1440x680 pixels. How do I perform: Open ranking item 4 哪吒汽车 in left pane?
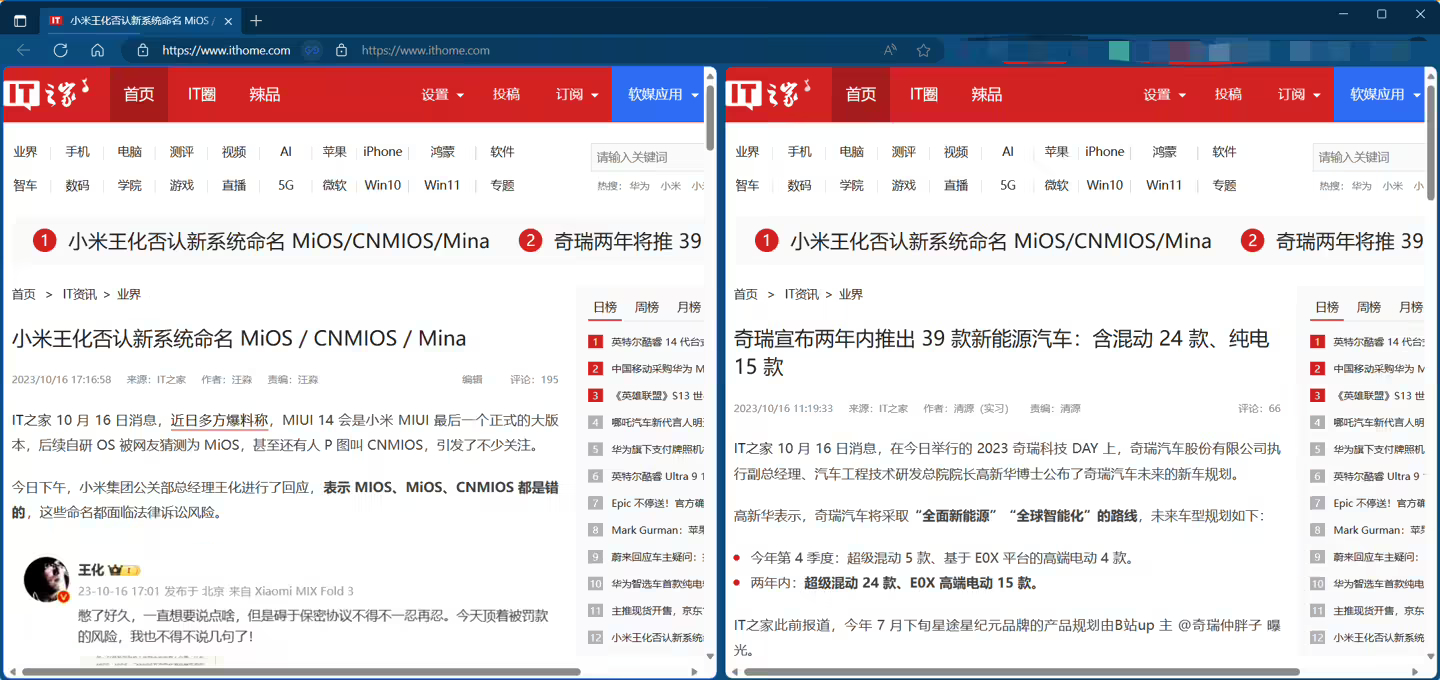[x=657, y=422]
